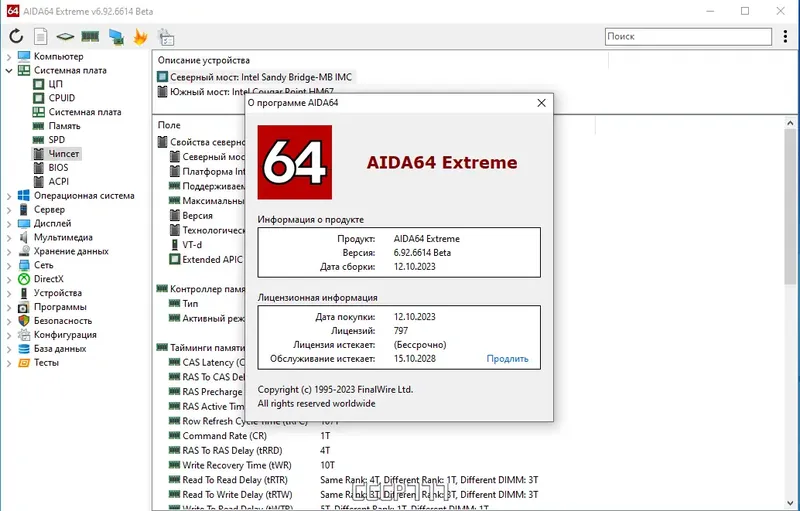Collapse the Системная плата tree node
Image resolution: width=800 pixels, height=511 pixels.
pos(9,70)
